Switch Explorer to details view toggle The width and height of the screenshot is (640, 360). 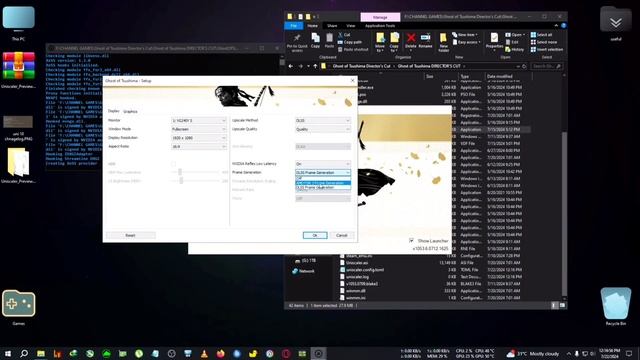point(554,305)
